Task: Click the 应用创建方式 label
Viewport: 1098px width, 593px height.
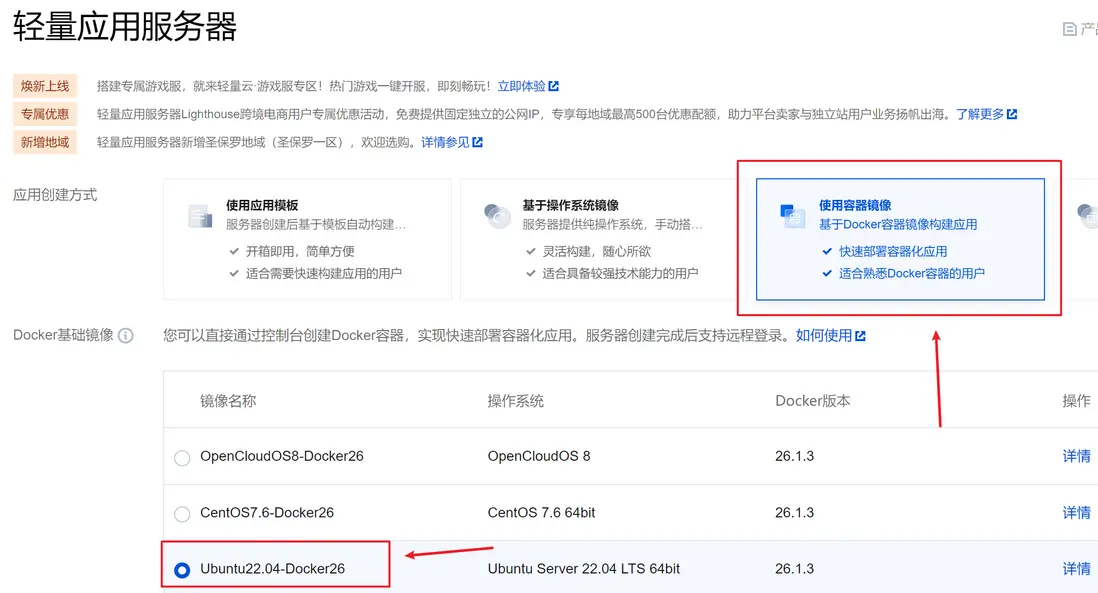Action: click(x=55, y=195)
